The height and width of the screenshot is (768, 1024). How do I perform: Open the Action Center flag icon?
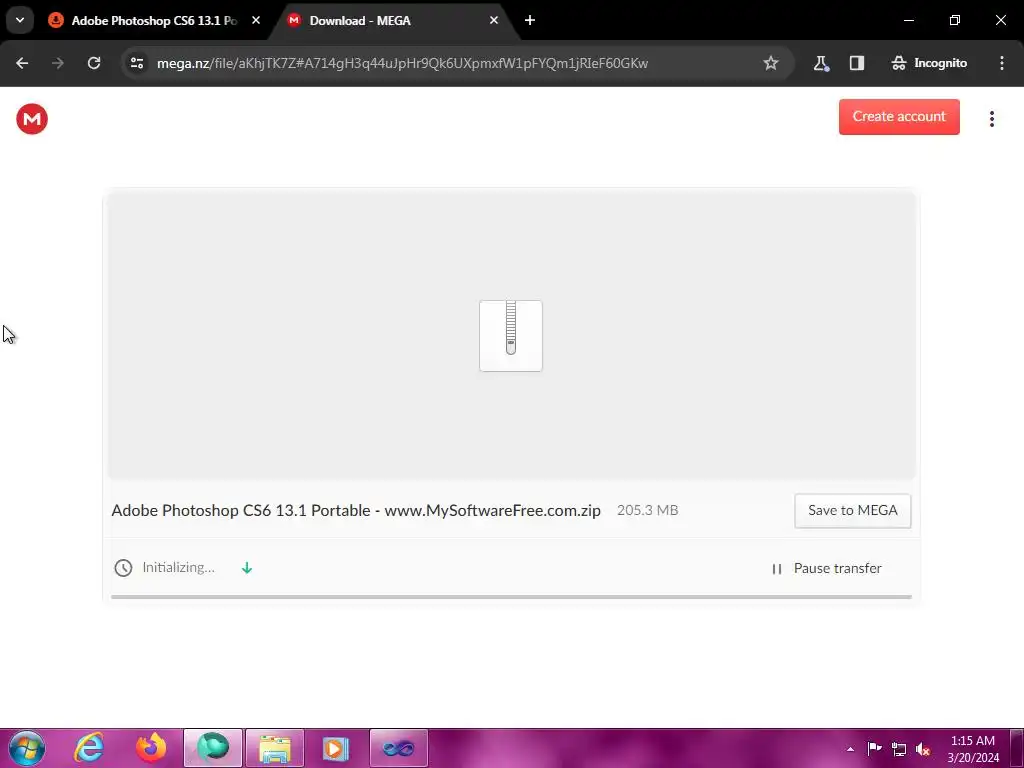click(874, 749)
